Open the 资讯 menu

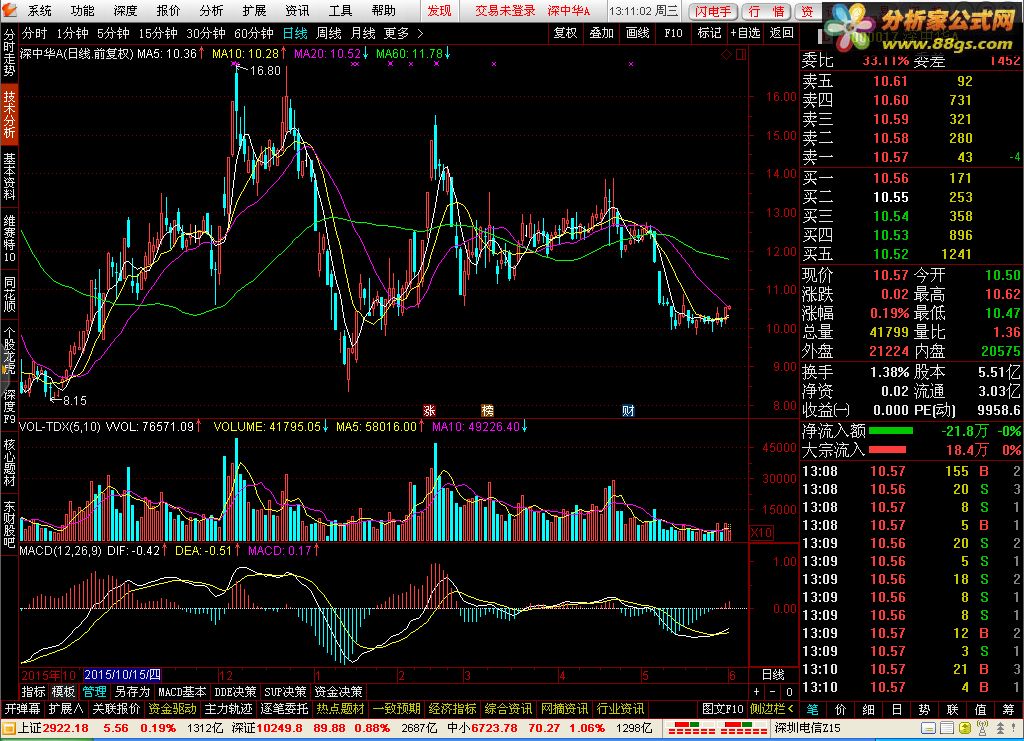pyautogui.click(x=297, y=10)
